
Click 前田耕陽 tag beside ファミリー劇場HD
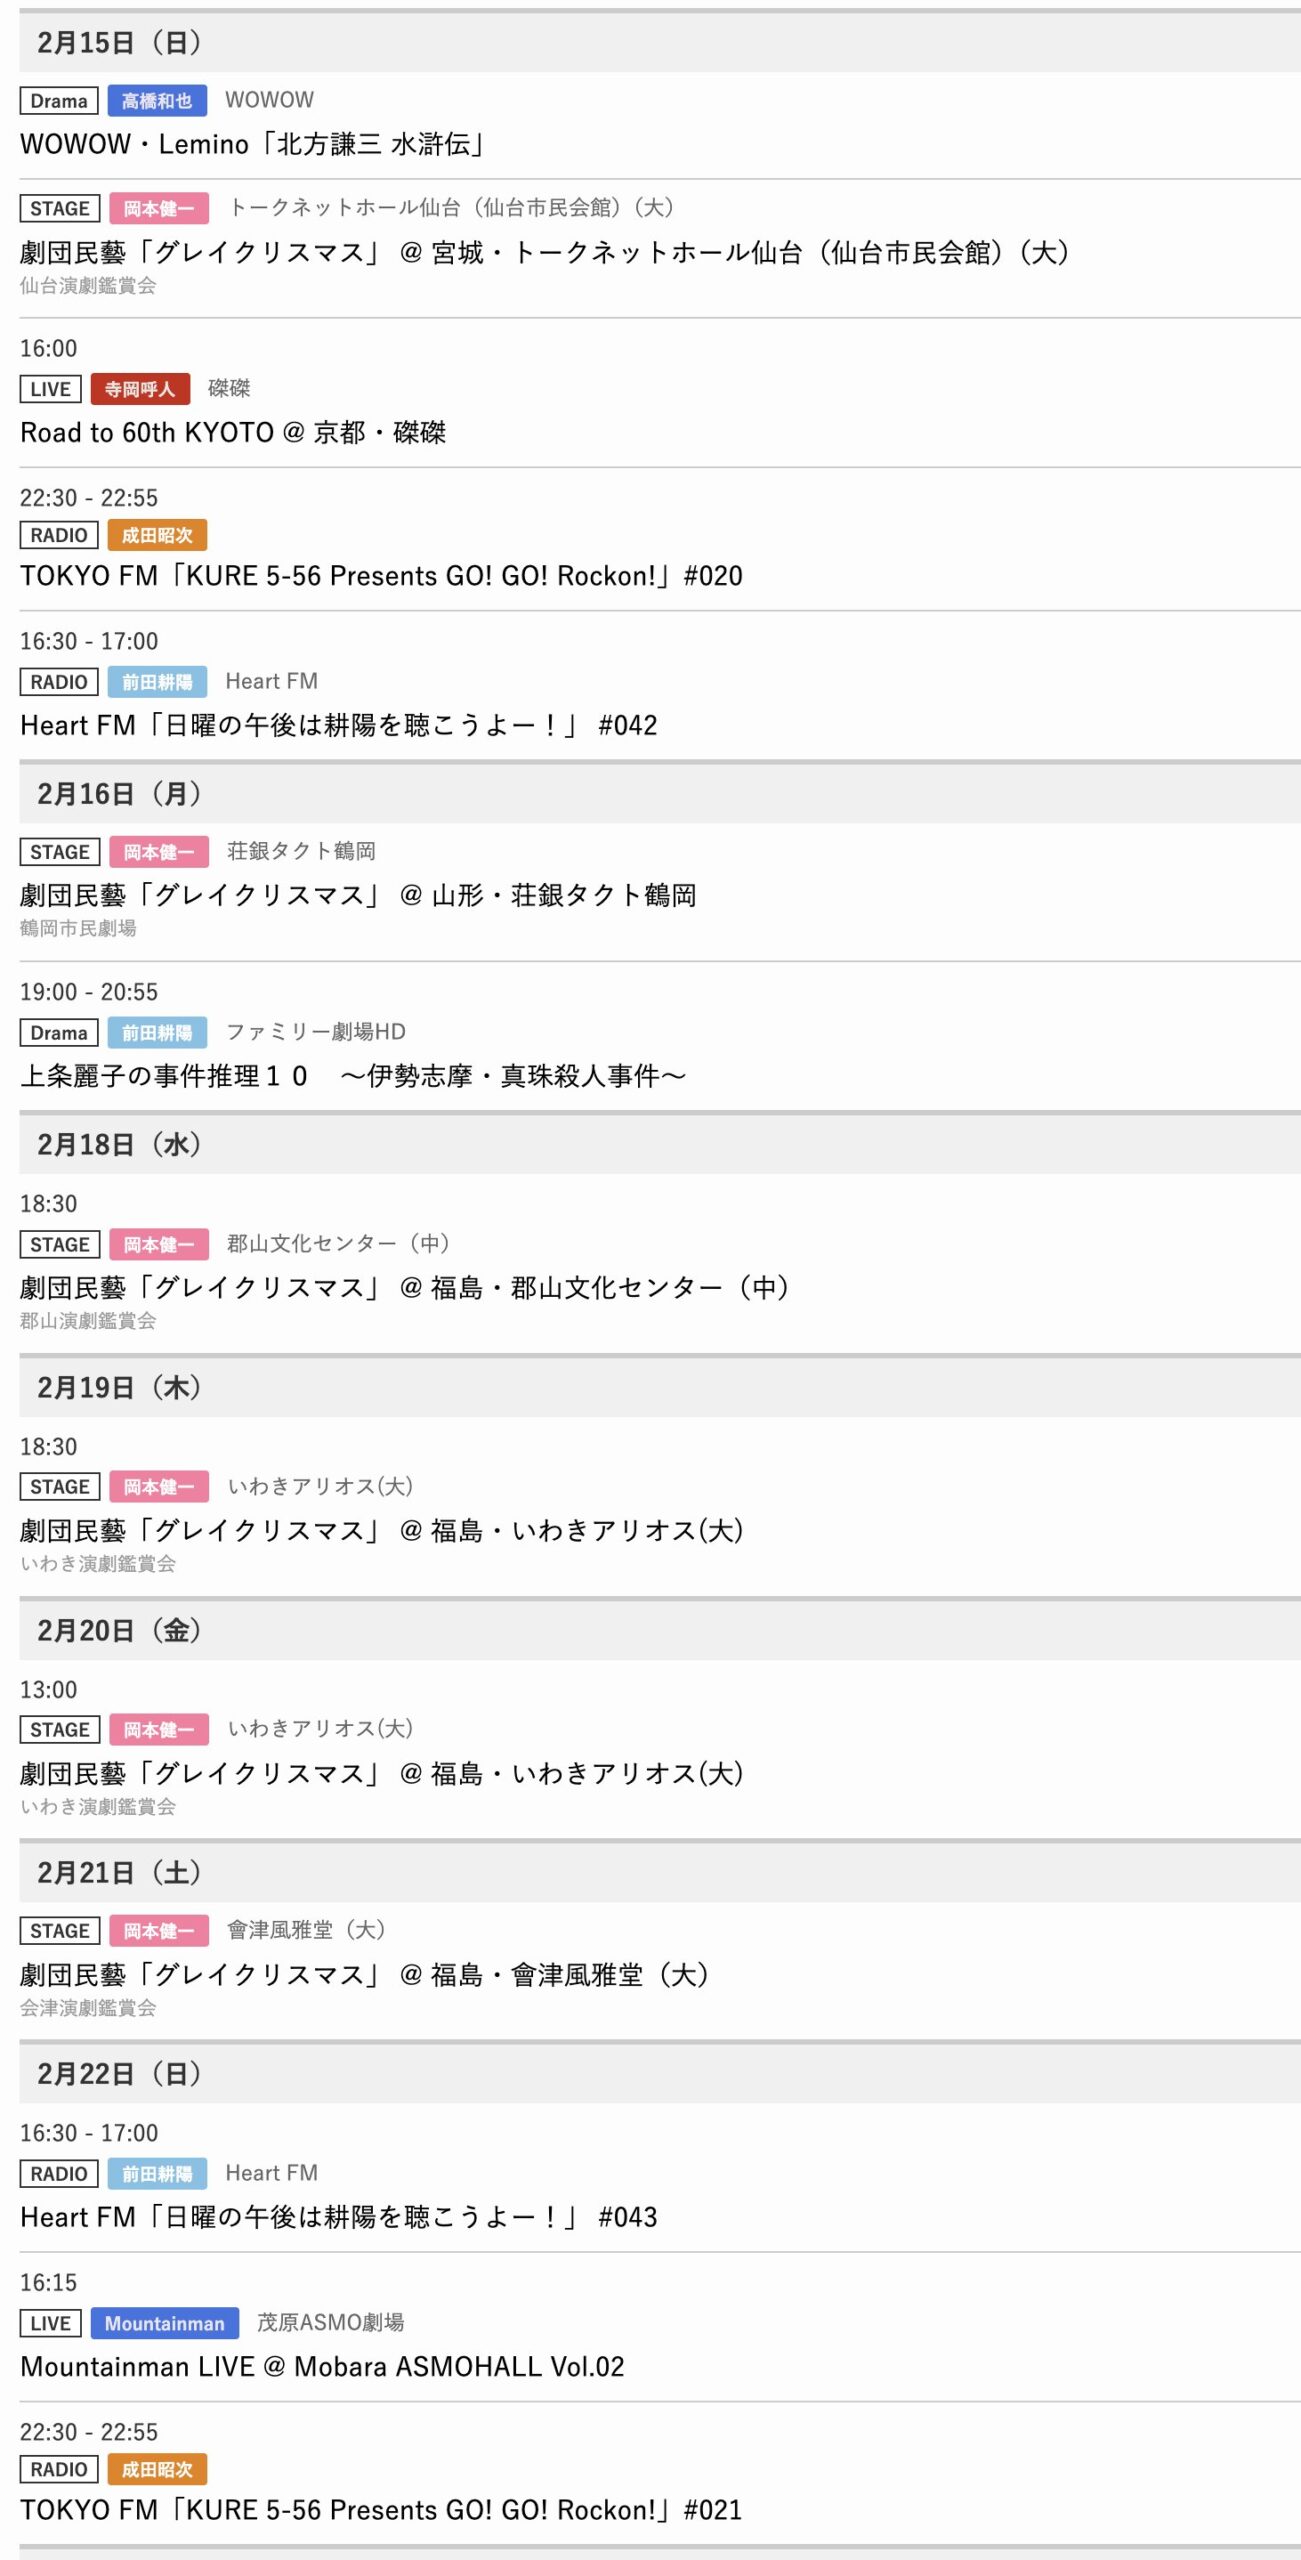coord(157,1033)
